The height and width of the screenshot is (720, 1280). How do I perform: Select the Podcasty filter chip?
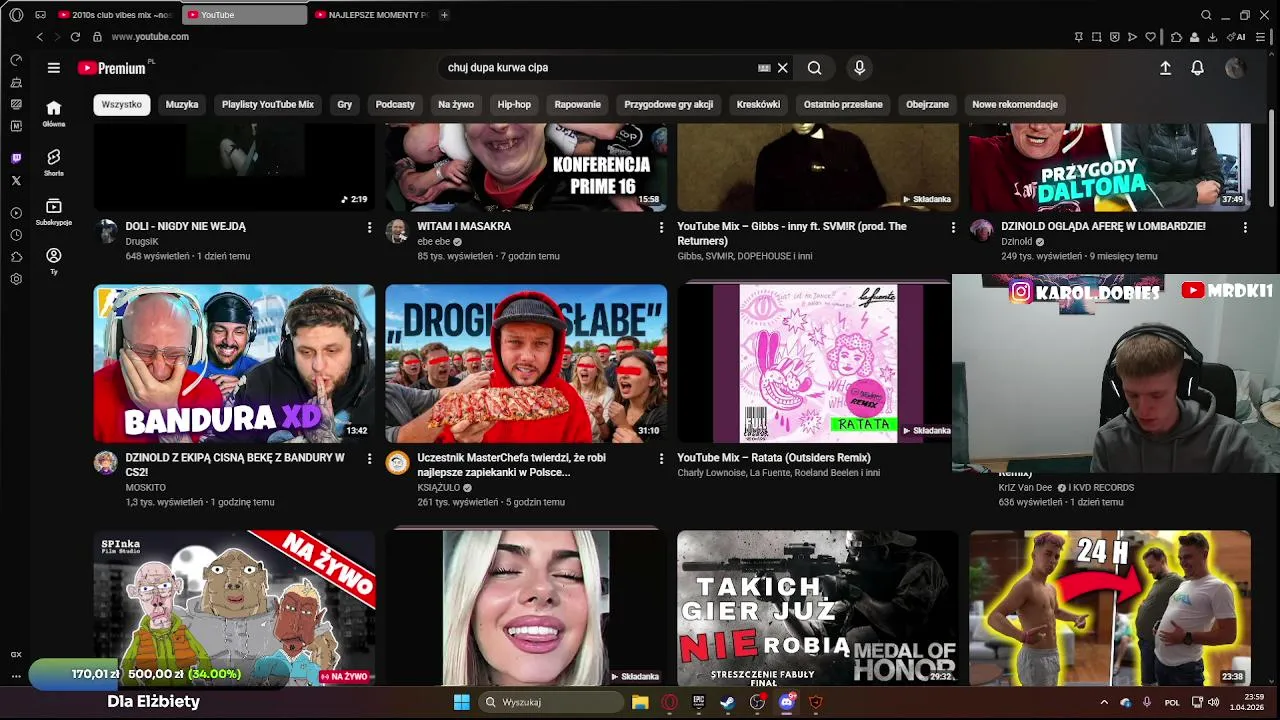(395, 104)
